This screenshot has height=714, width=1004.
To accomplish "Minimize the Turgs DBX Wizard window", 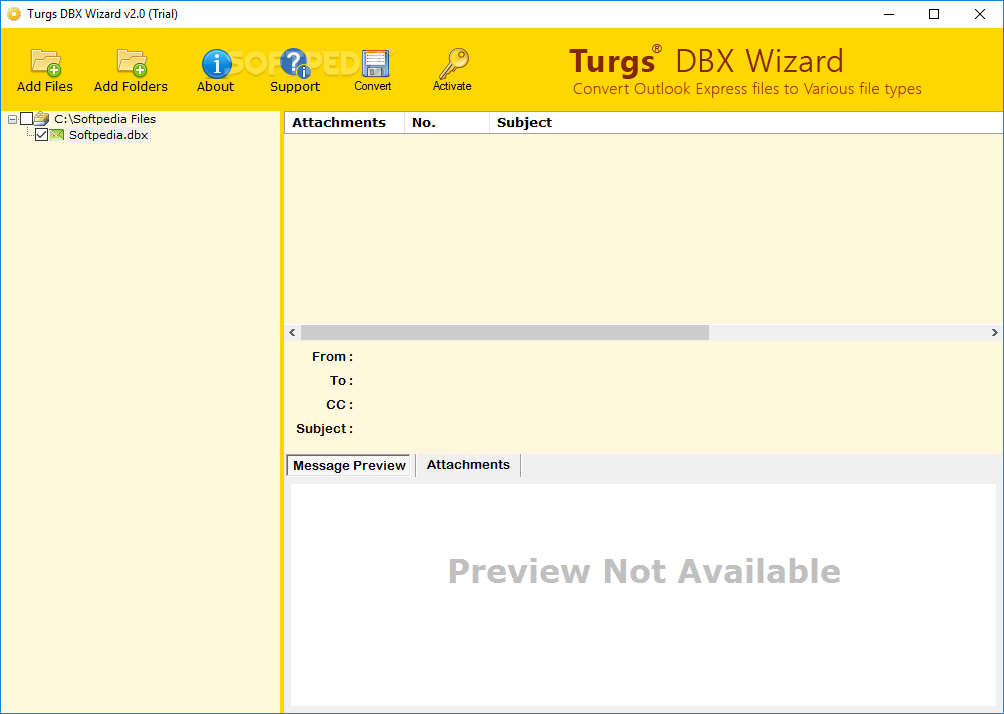I will click(x=889, y=14).
